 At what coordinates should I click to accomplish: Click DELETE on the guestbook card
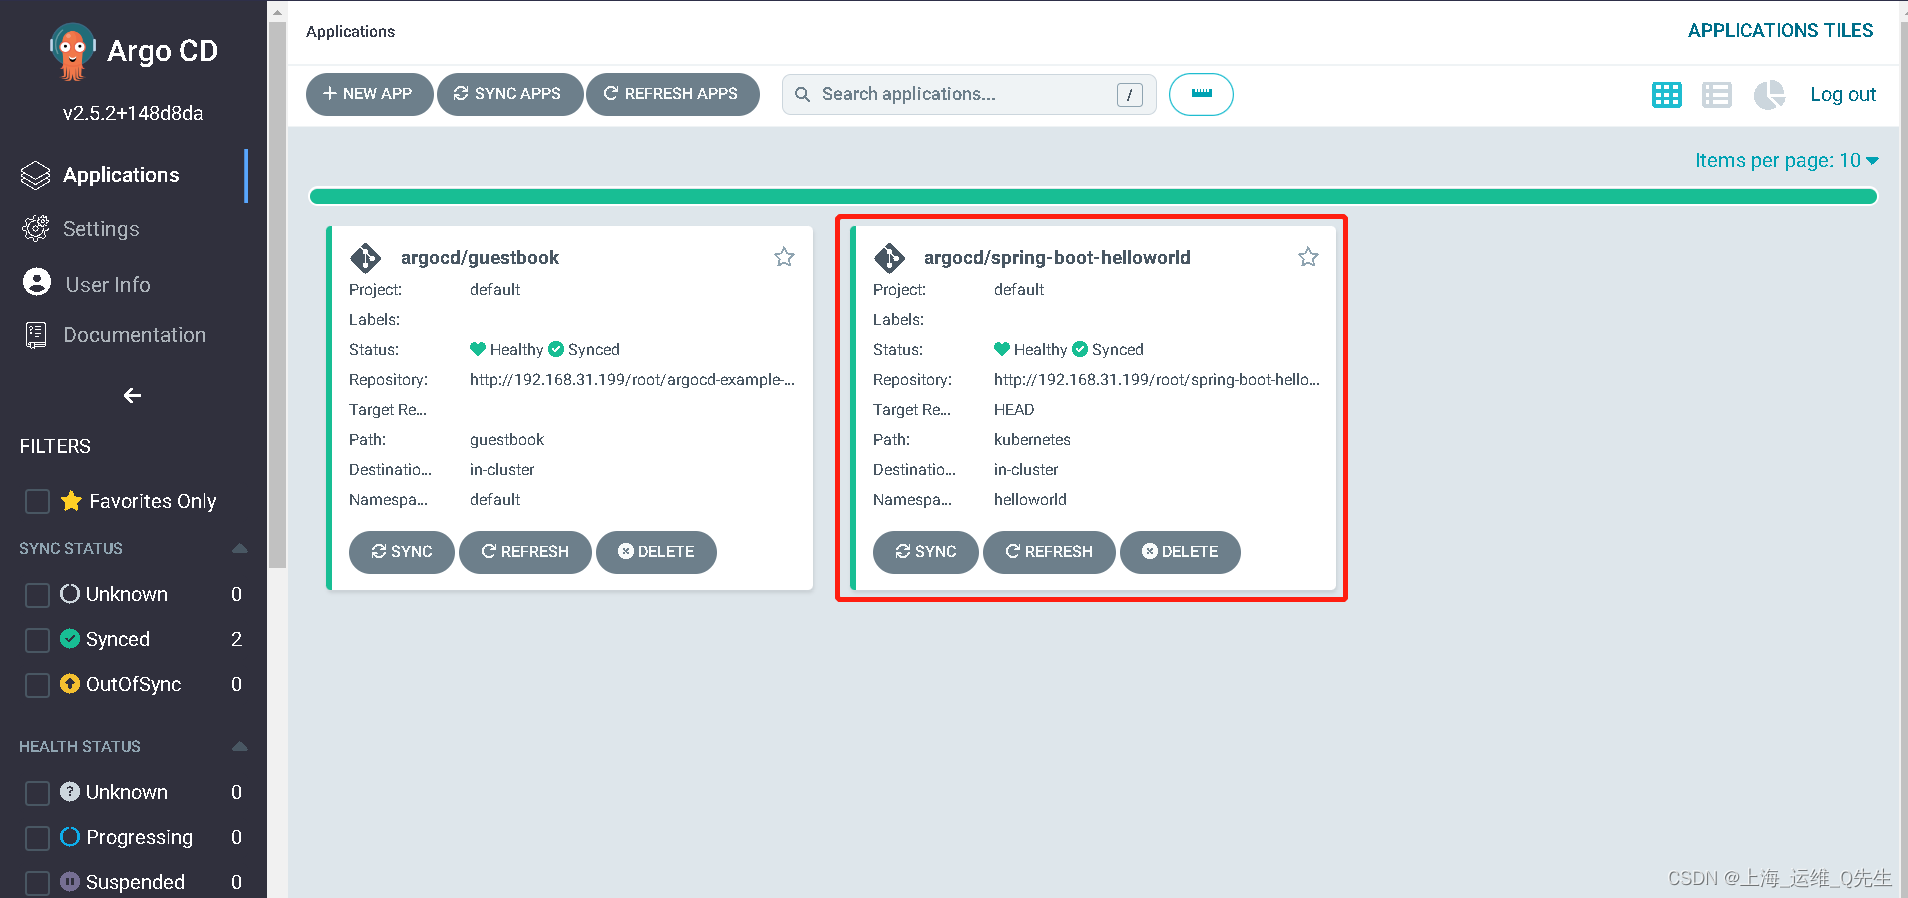tap(656, 552)
